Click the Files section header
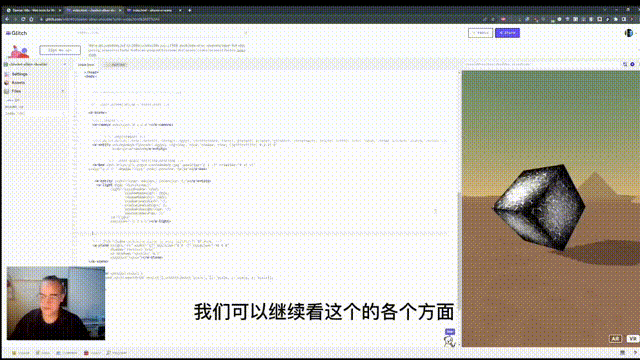Screen dimensions: 640x360 coord(16,91)
